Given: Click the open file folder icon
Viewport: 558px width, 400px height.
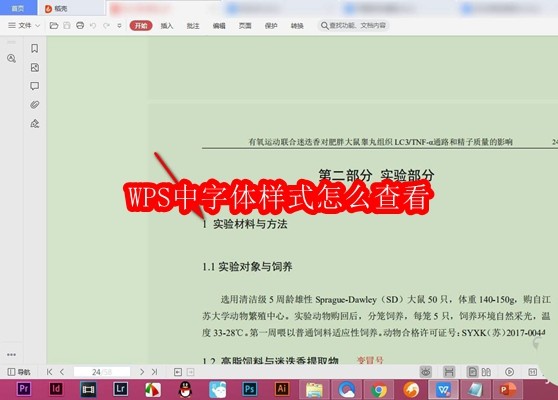Looking at the screenshot, I should 54,25.
